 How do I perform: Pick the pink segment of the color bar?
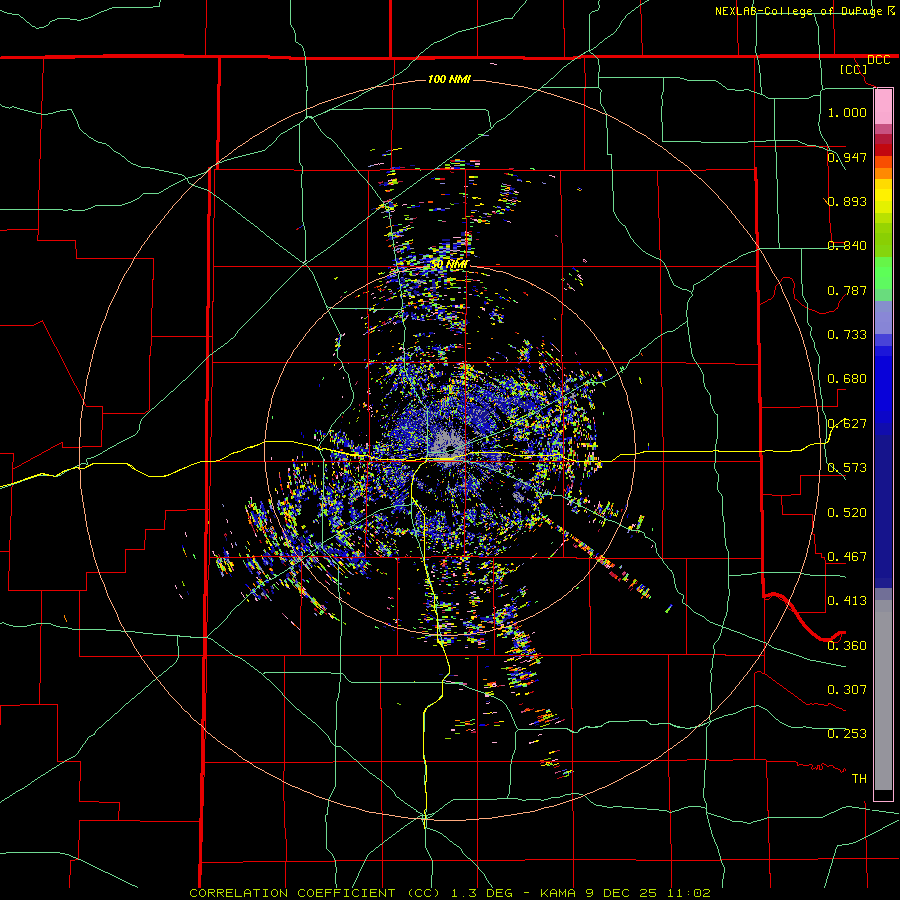tap(883, 107)
